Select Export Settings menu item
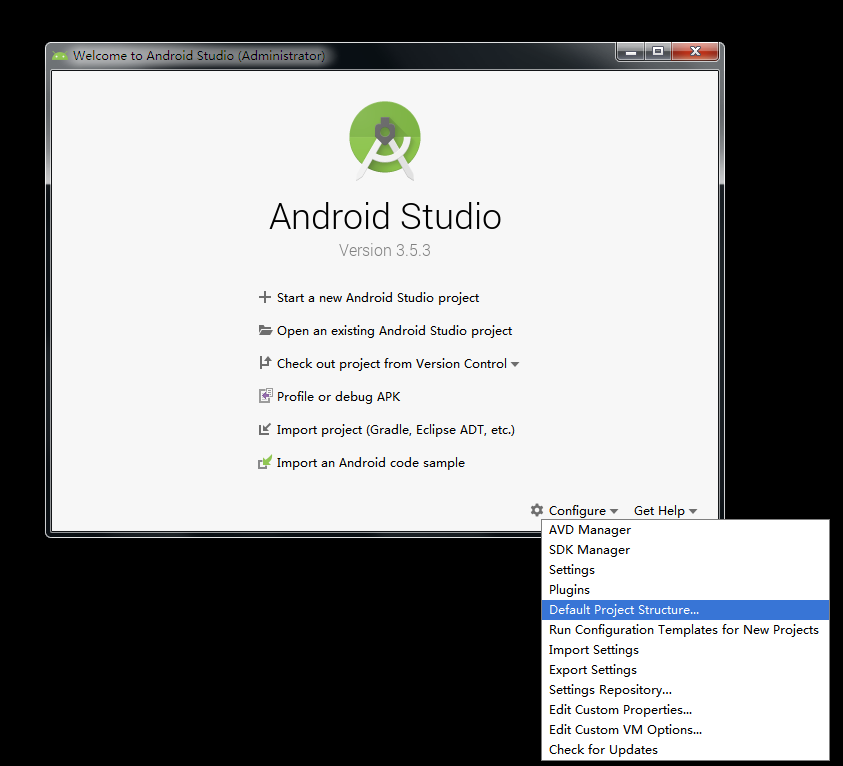Screen dimensions: 843x766 (685, 670)
